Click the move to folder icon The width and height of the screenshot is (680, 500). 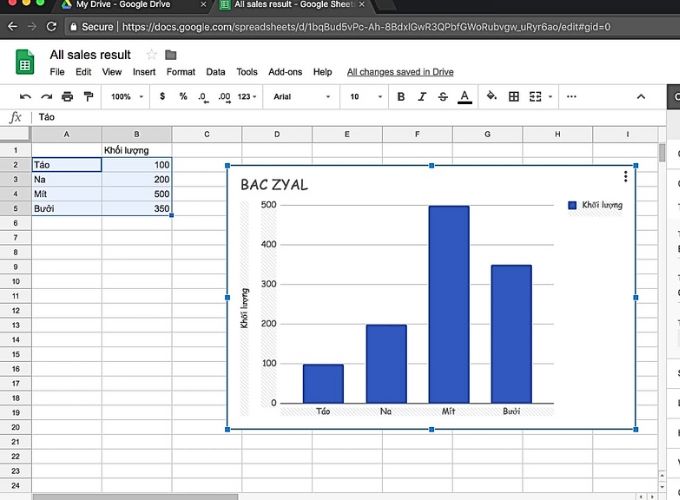[171, 55]
